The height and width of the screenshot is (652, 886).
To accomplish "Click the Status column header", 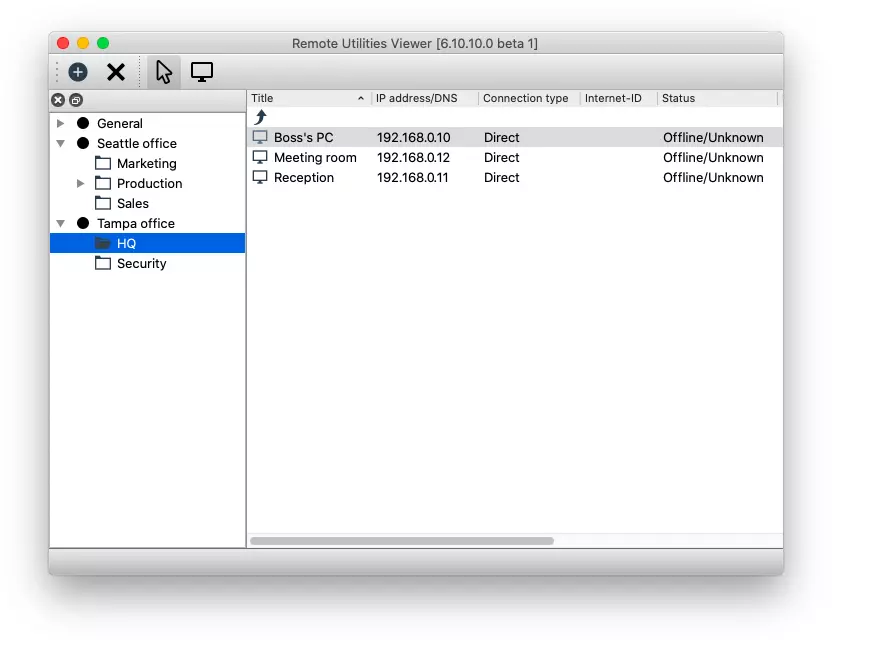I will click(x=715, y=98).
